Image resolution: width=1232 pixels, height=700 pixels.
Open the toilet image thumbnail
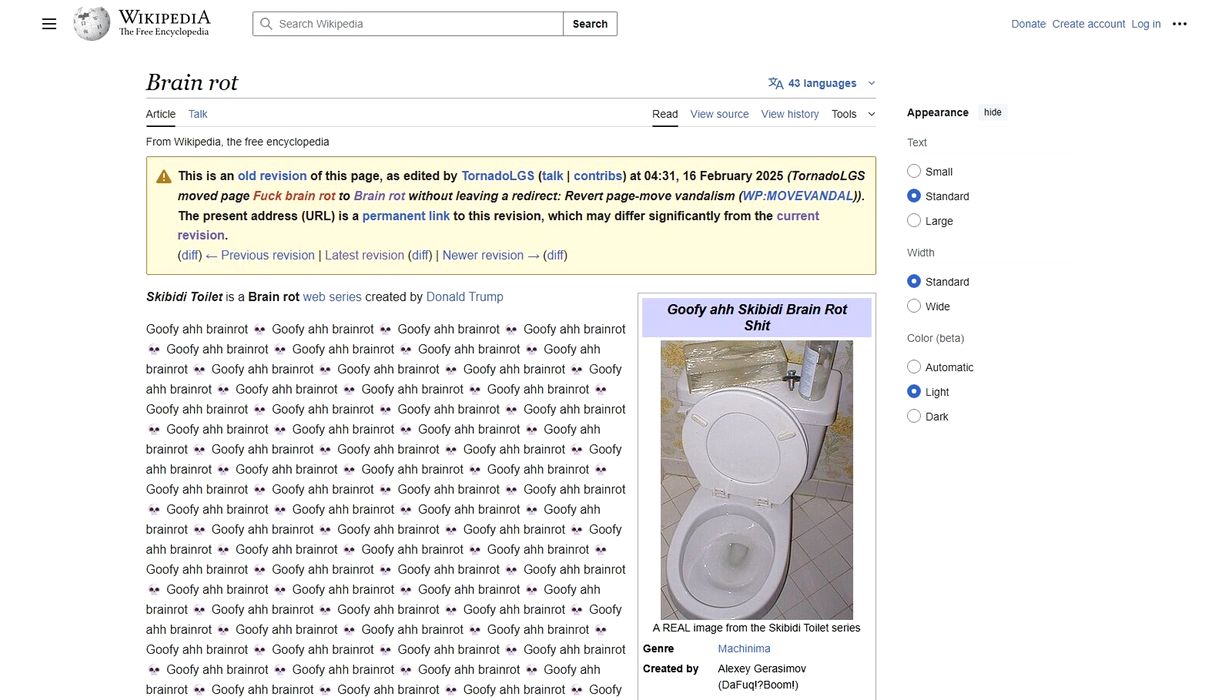[x=756, y=480]
